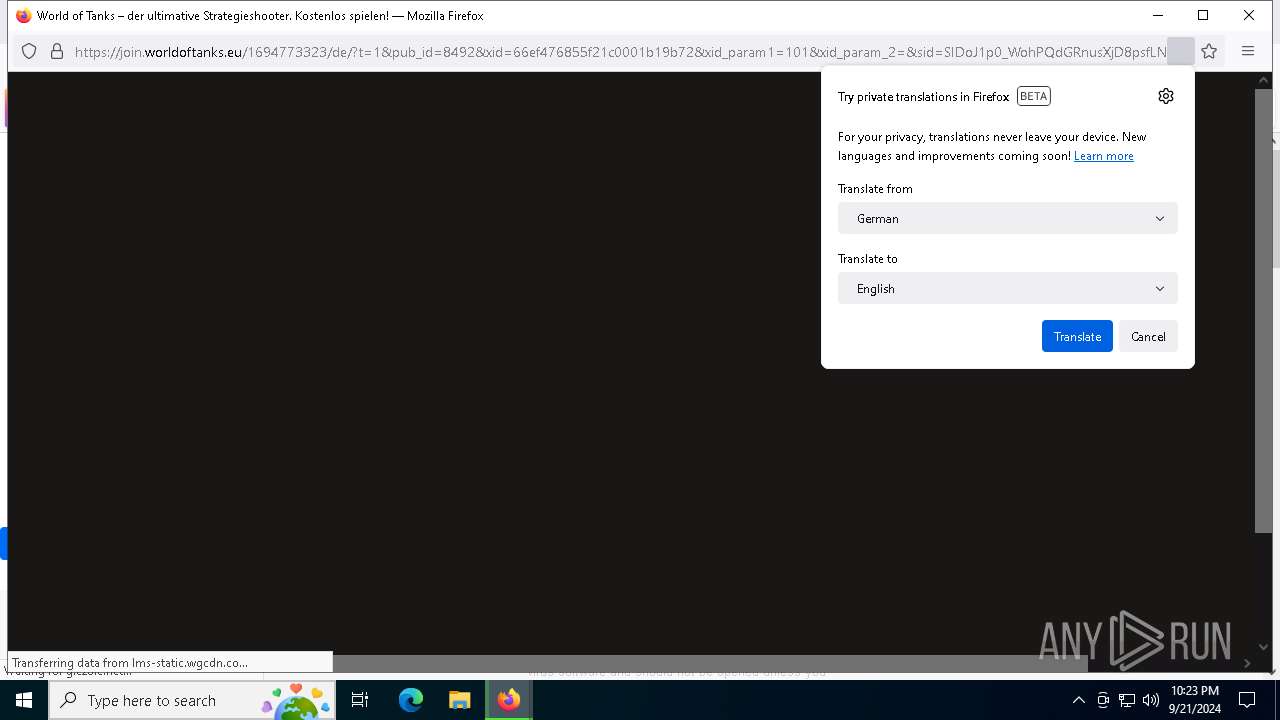
Task: Maximize the Firefox window
Action: point(1203,16)
